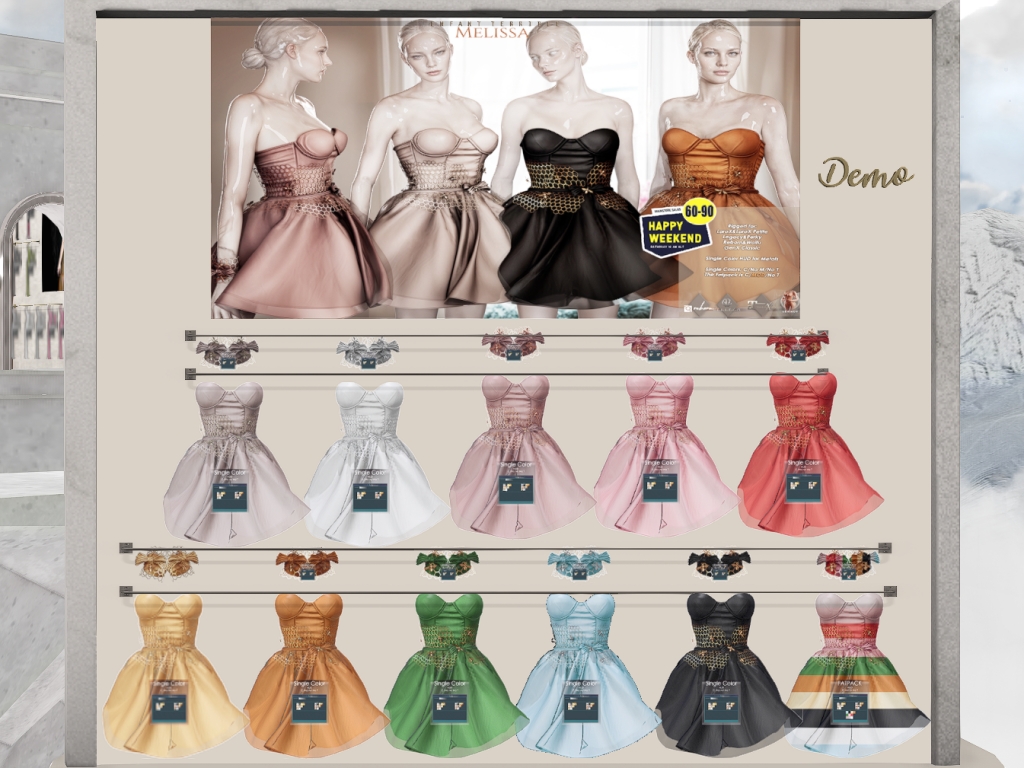Select the red bow accessory on top rail
1024x768 pixels.
pos(797,346)
